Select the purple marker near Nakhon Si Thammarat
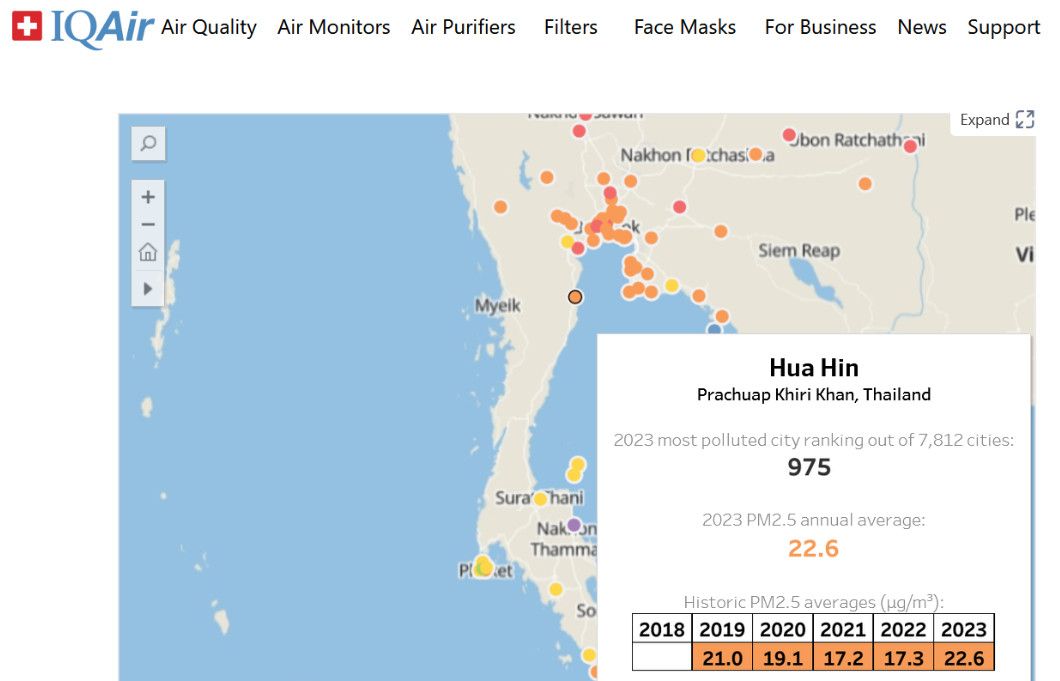This screenshot has width=1060, height=681. [574, 525]
